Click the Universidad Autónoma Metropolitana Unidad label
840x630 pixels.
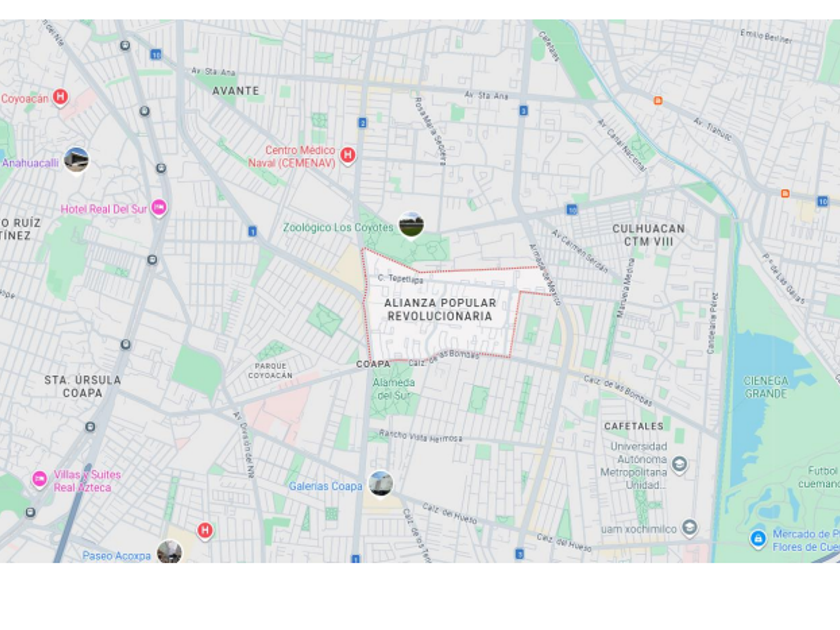tap(634, 466)
